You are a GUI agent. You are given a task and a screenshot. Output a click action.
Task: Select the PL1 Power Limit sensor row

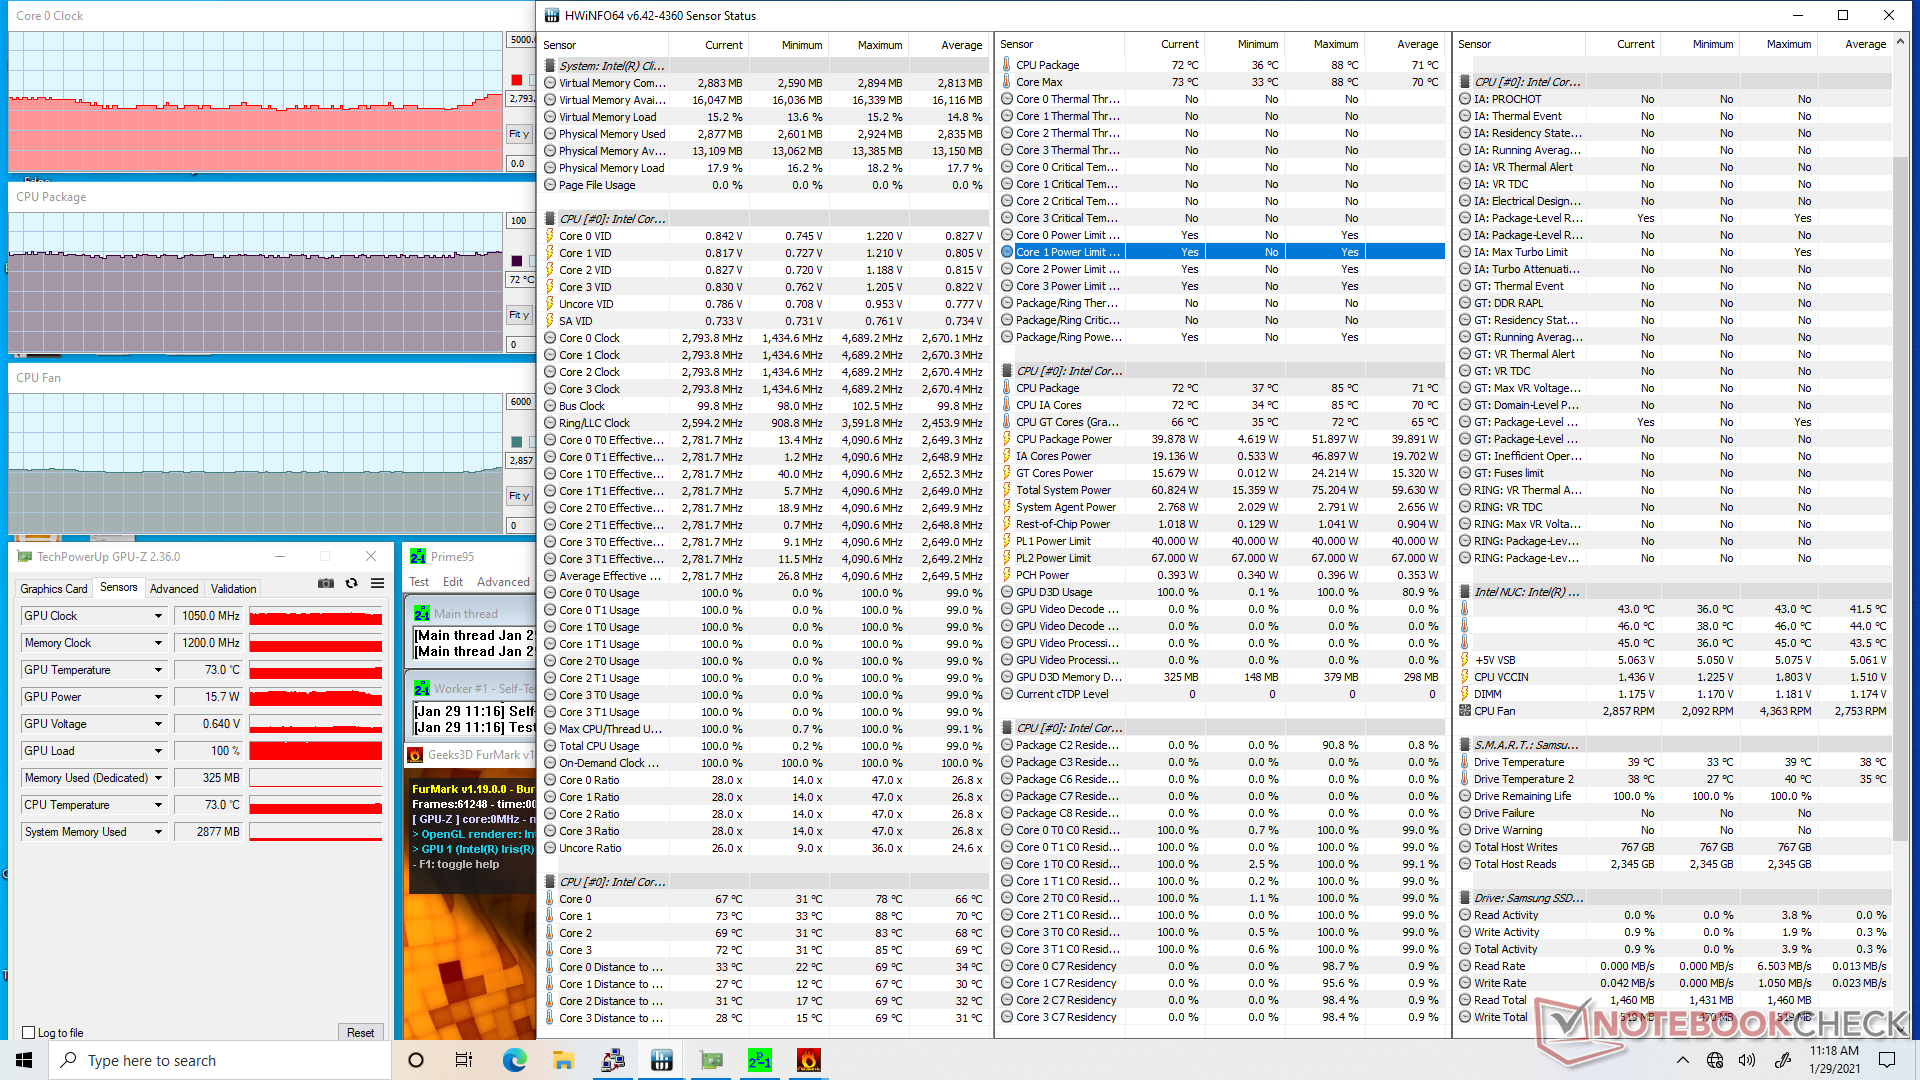click(1222, 541)
